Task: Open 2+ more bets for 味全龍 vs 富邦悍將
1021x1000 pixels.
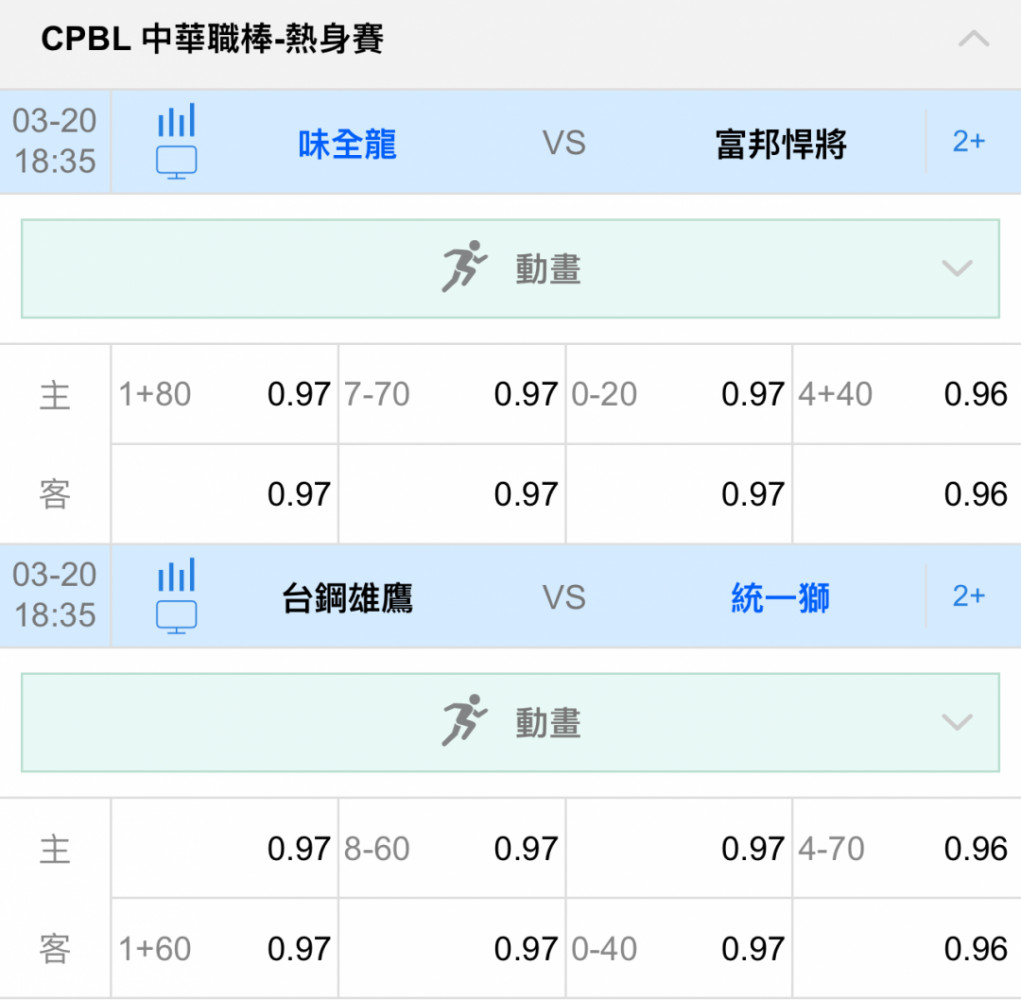Action: click(969, 141)
